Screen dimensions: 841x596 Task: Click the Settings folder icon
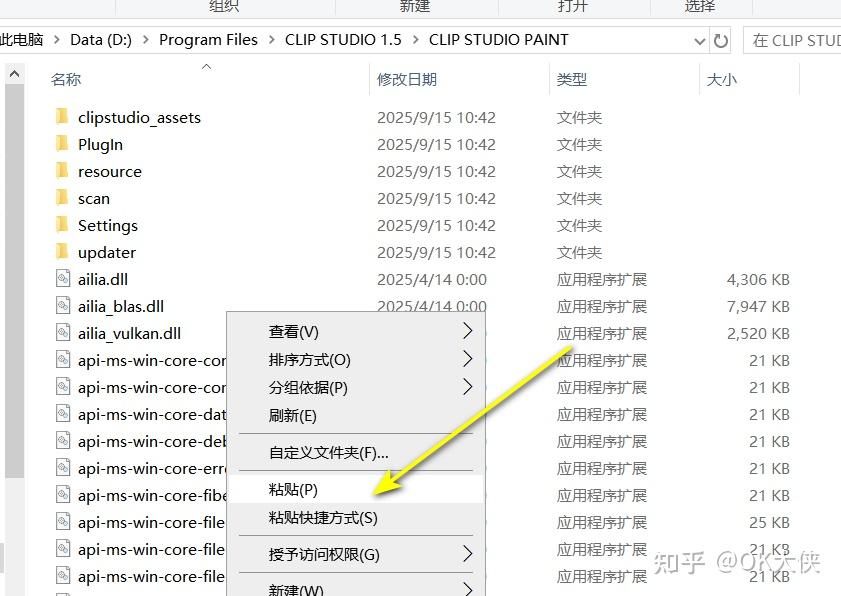(x=62, y=224)
